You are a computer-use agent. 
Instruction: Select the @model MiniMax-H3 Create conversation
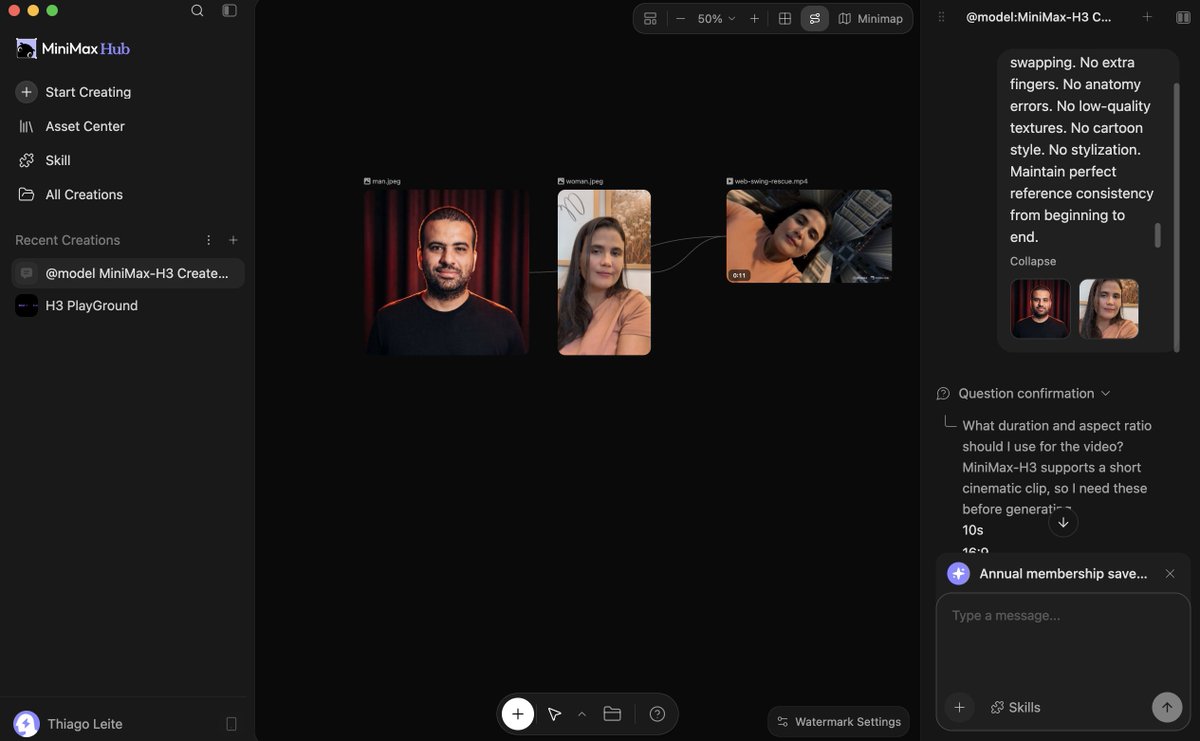click(x=128, y=273)
